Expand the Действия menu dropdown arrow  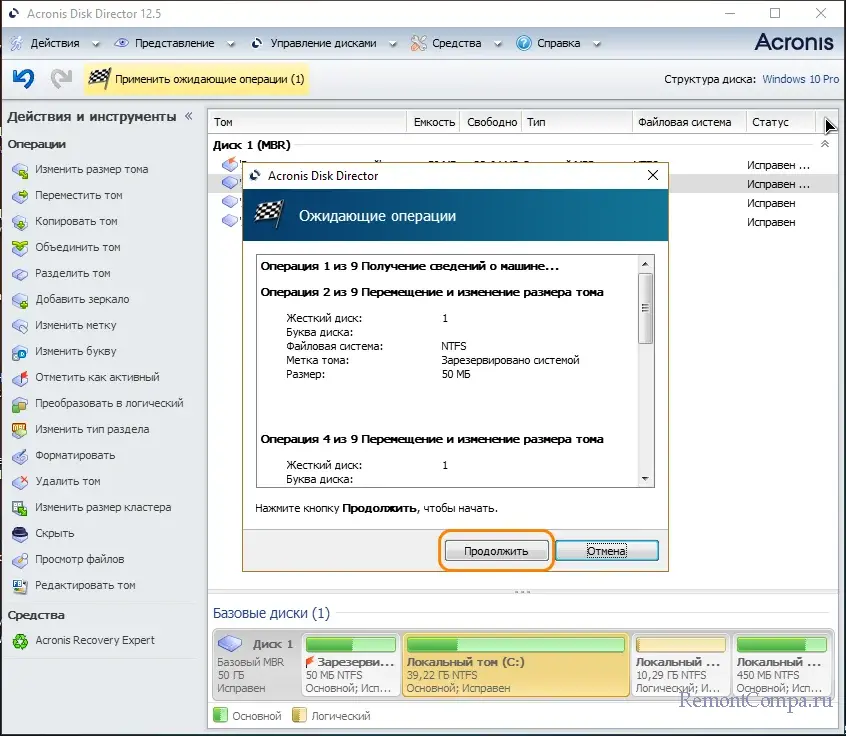coord(95,44)
